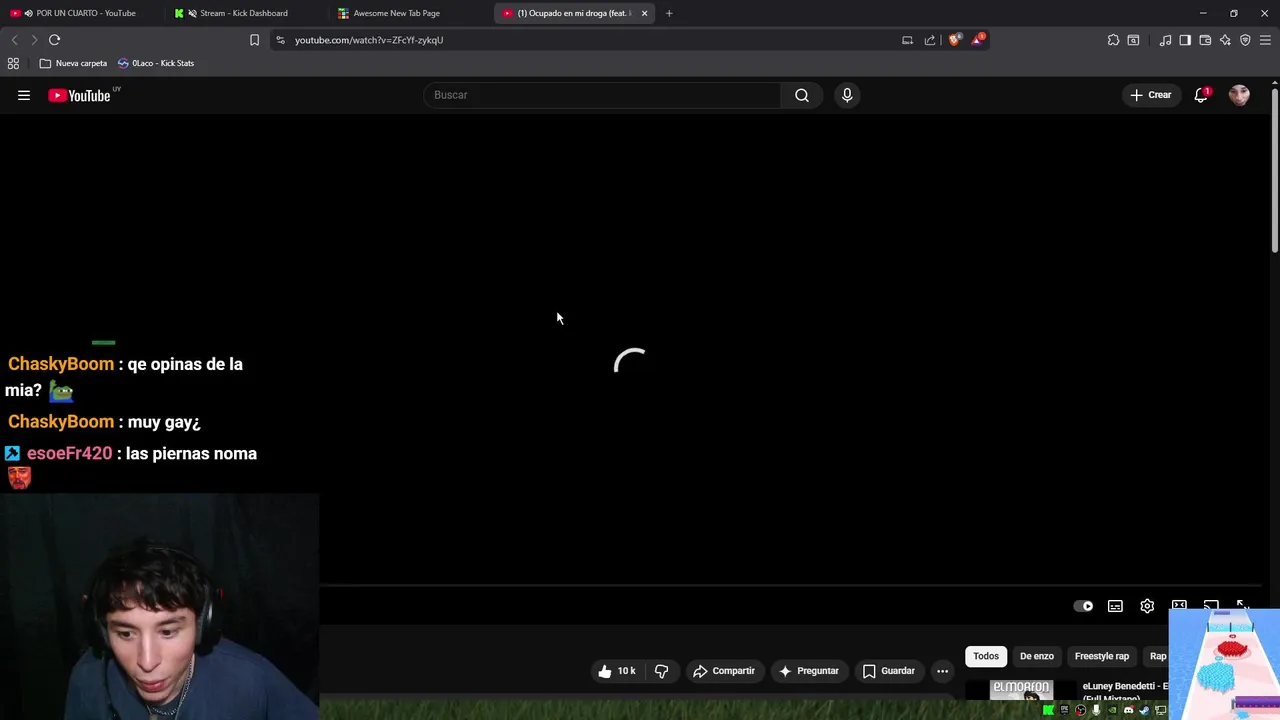Screen dimensions: 1280x720
Task: Open Brave VPN shield icon
Action: [x=1245, y=40]
